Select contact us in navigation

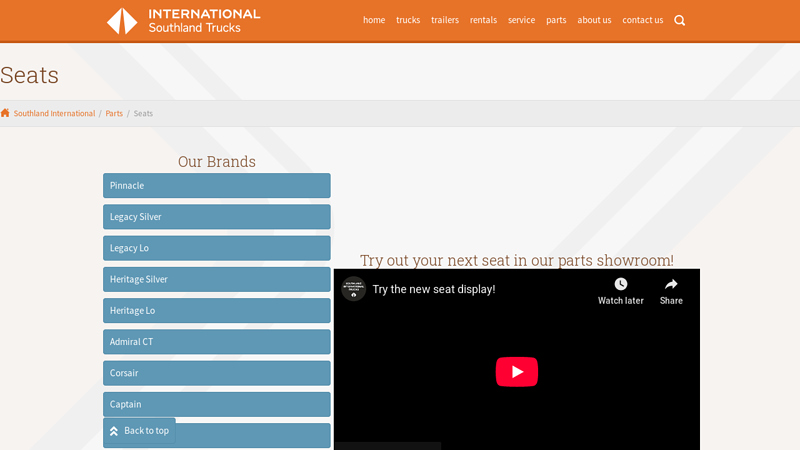click(x=642, y=20)
